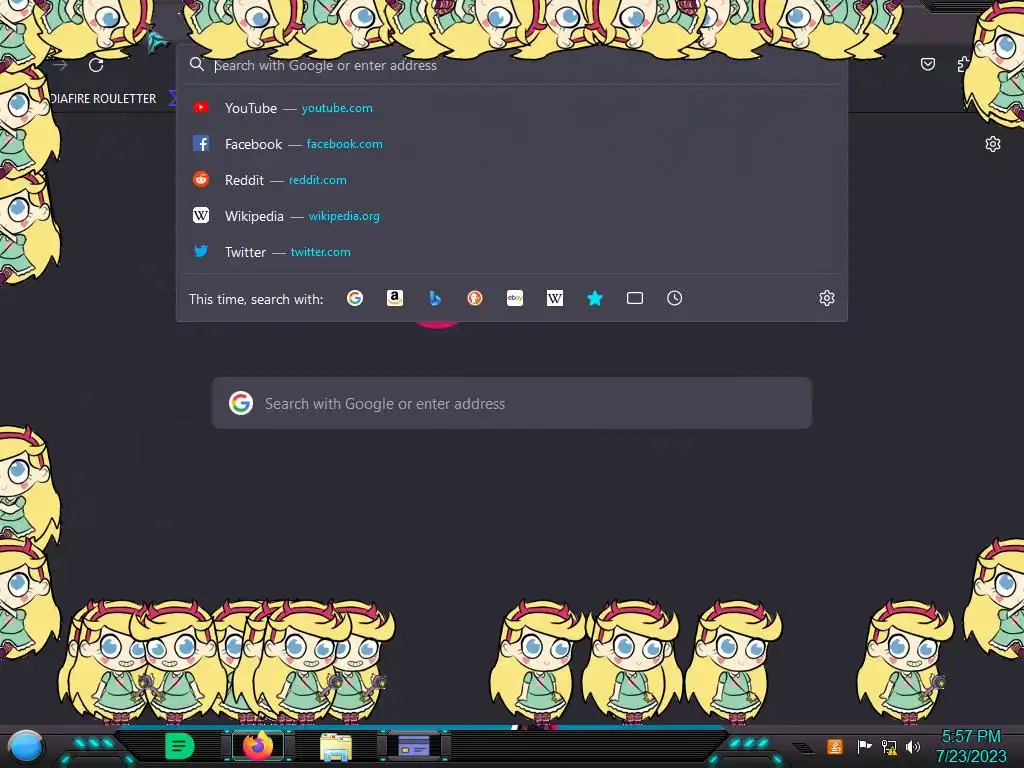Open the Windows Start orb

[26, 747]
